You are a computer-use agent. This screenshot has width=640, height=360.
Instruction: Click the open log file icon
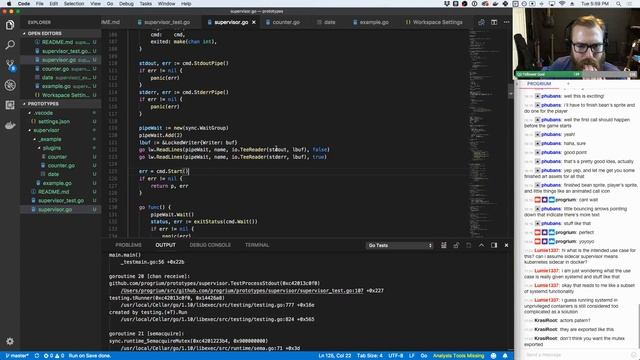point(469,245)
